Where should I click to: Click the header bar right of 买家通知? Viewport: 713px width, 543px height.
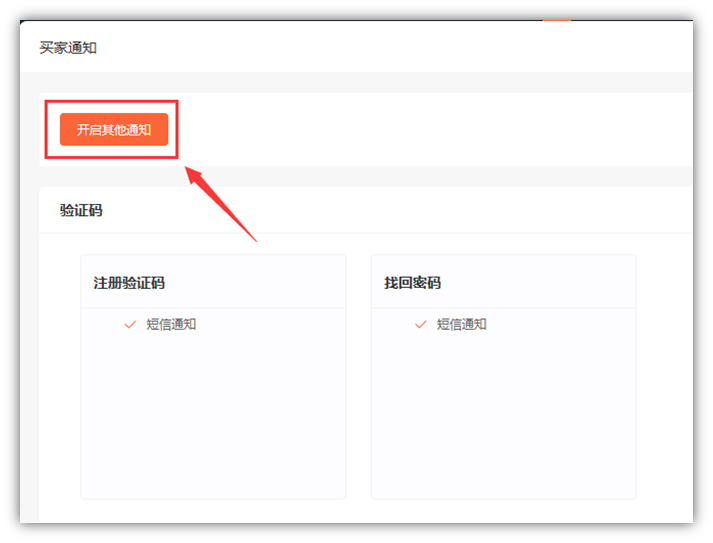400,48
